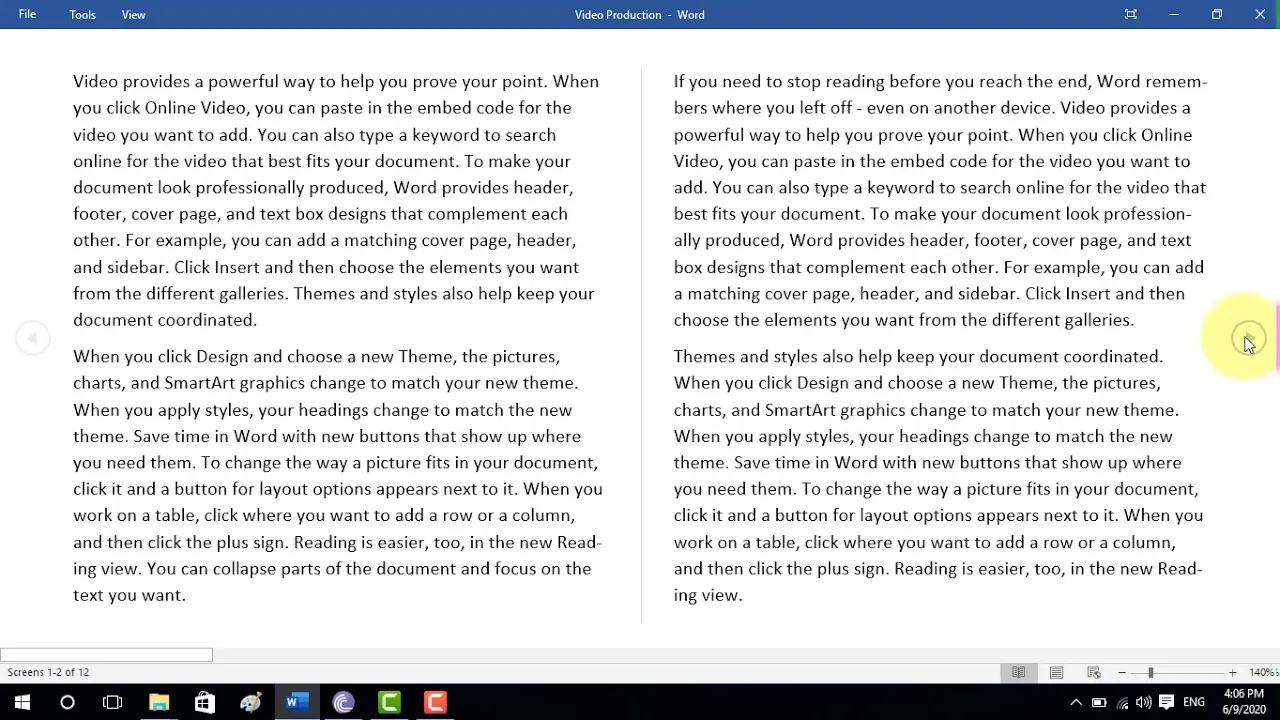Open the View menu
This screenshot has width=1280, height=720.
pyautogui.click(x=133, y=14)
